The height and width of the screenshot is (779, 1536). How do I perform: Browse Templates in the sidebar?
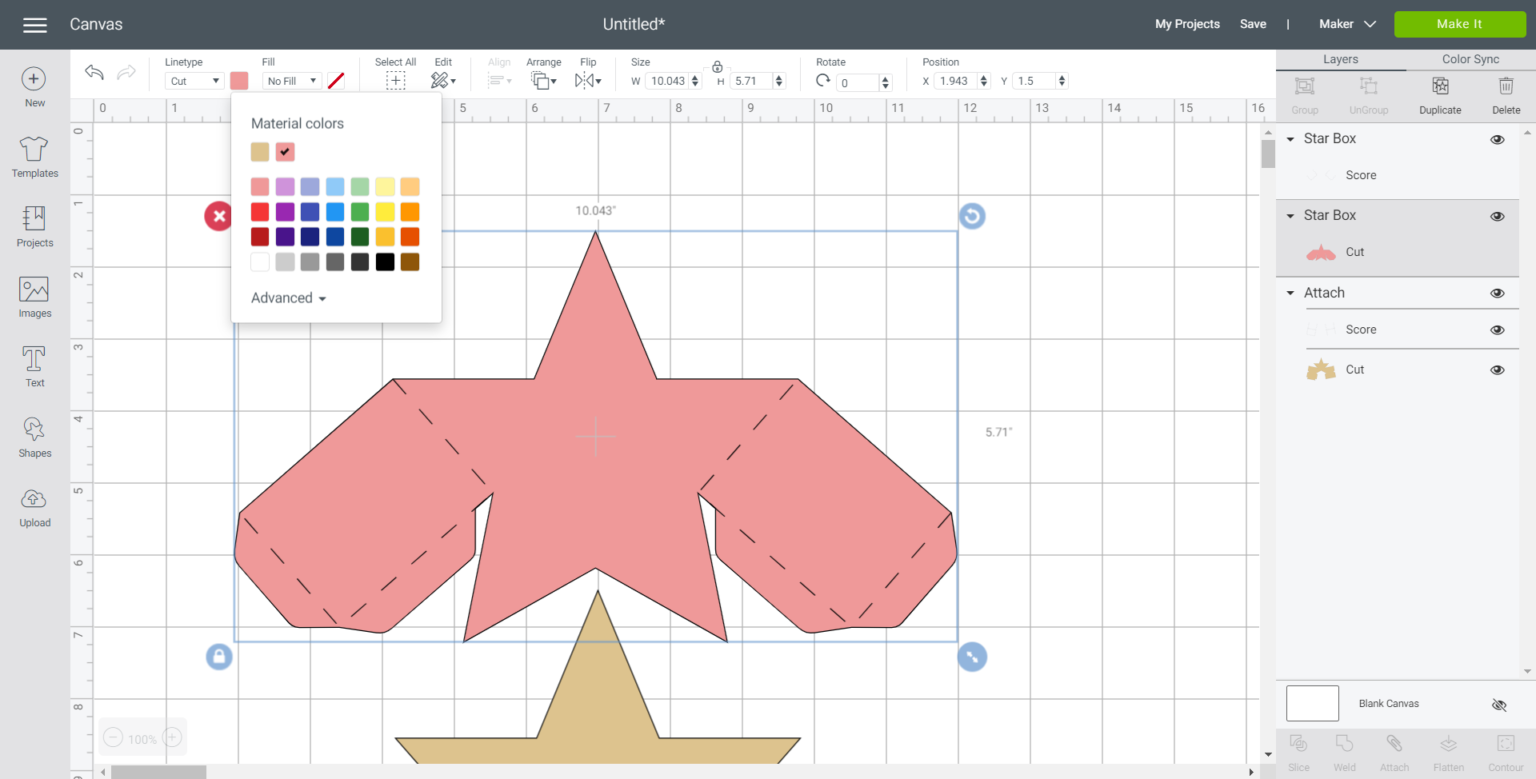33,157
